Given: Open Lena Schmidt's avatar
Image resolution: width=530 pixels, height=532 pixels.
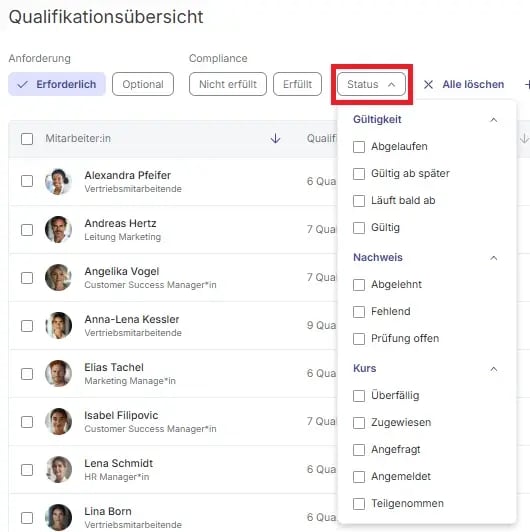Looking at the screenshot, I should click(x=58, y=470).
